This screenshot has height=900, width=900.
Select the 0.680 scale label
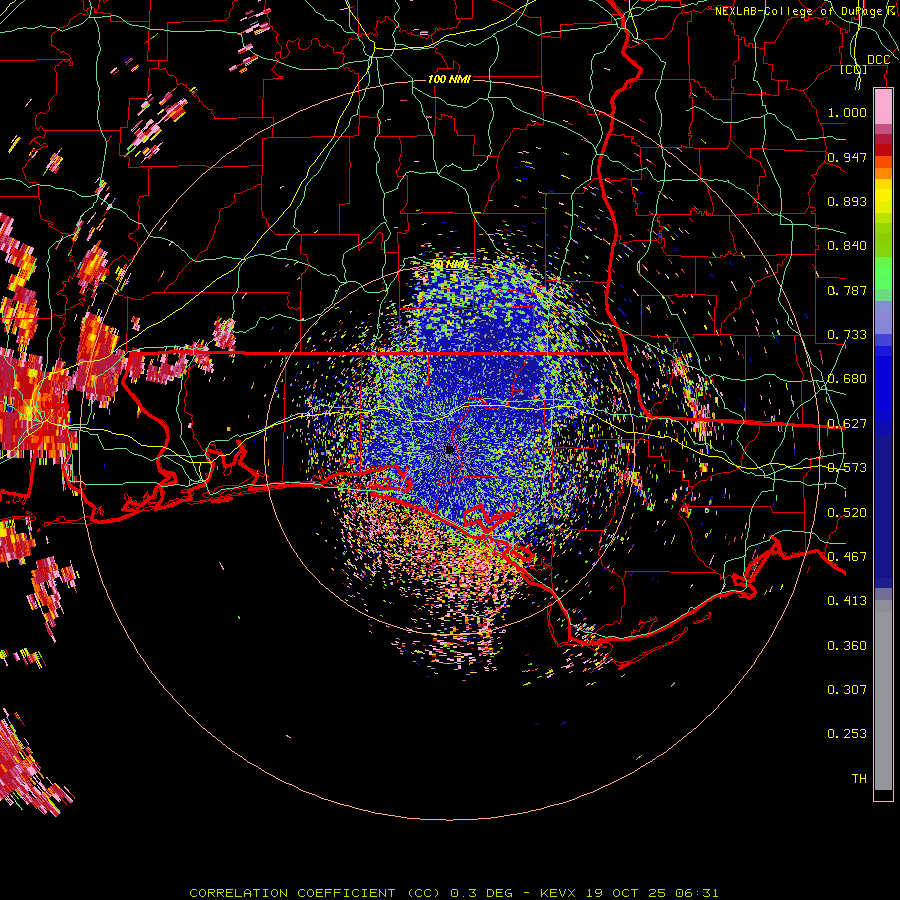[847, 379]
